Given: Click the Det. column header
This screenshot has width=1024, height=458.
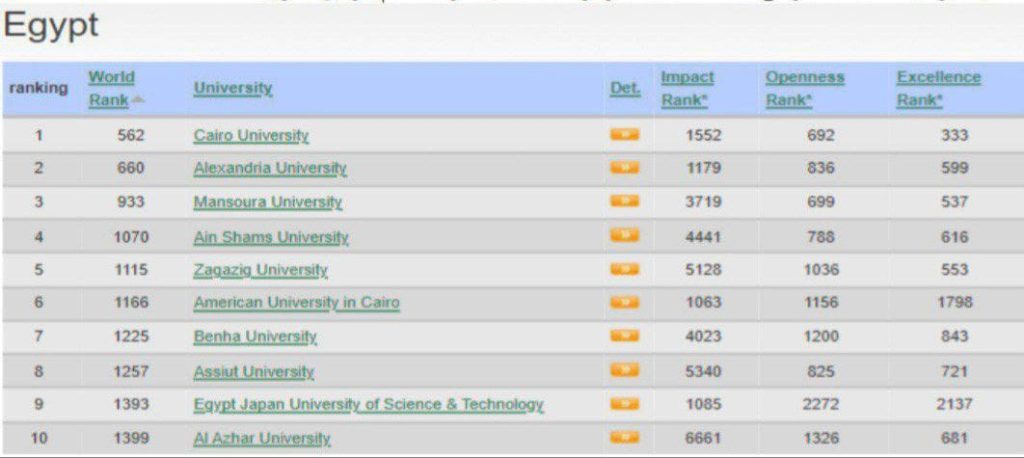Looking at the screenshot, I should click(625, 89).
